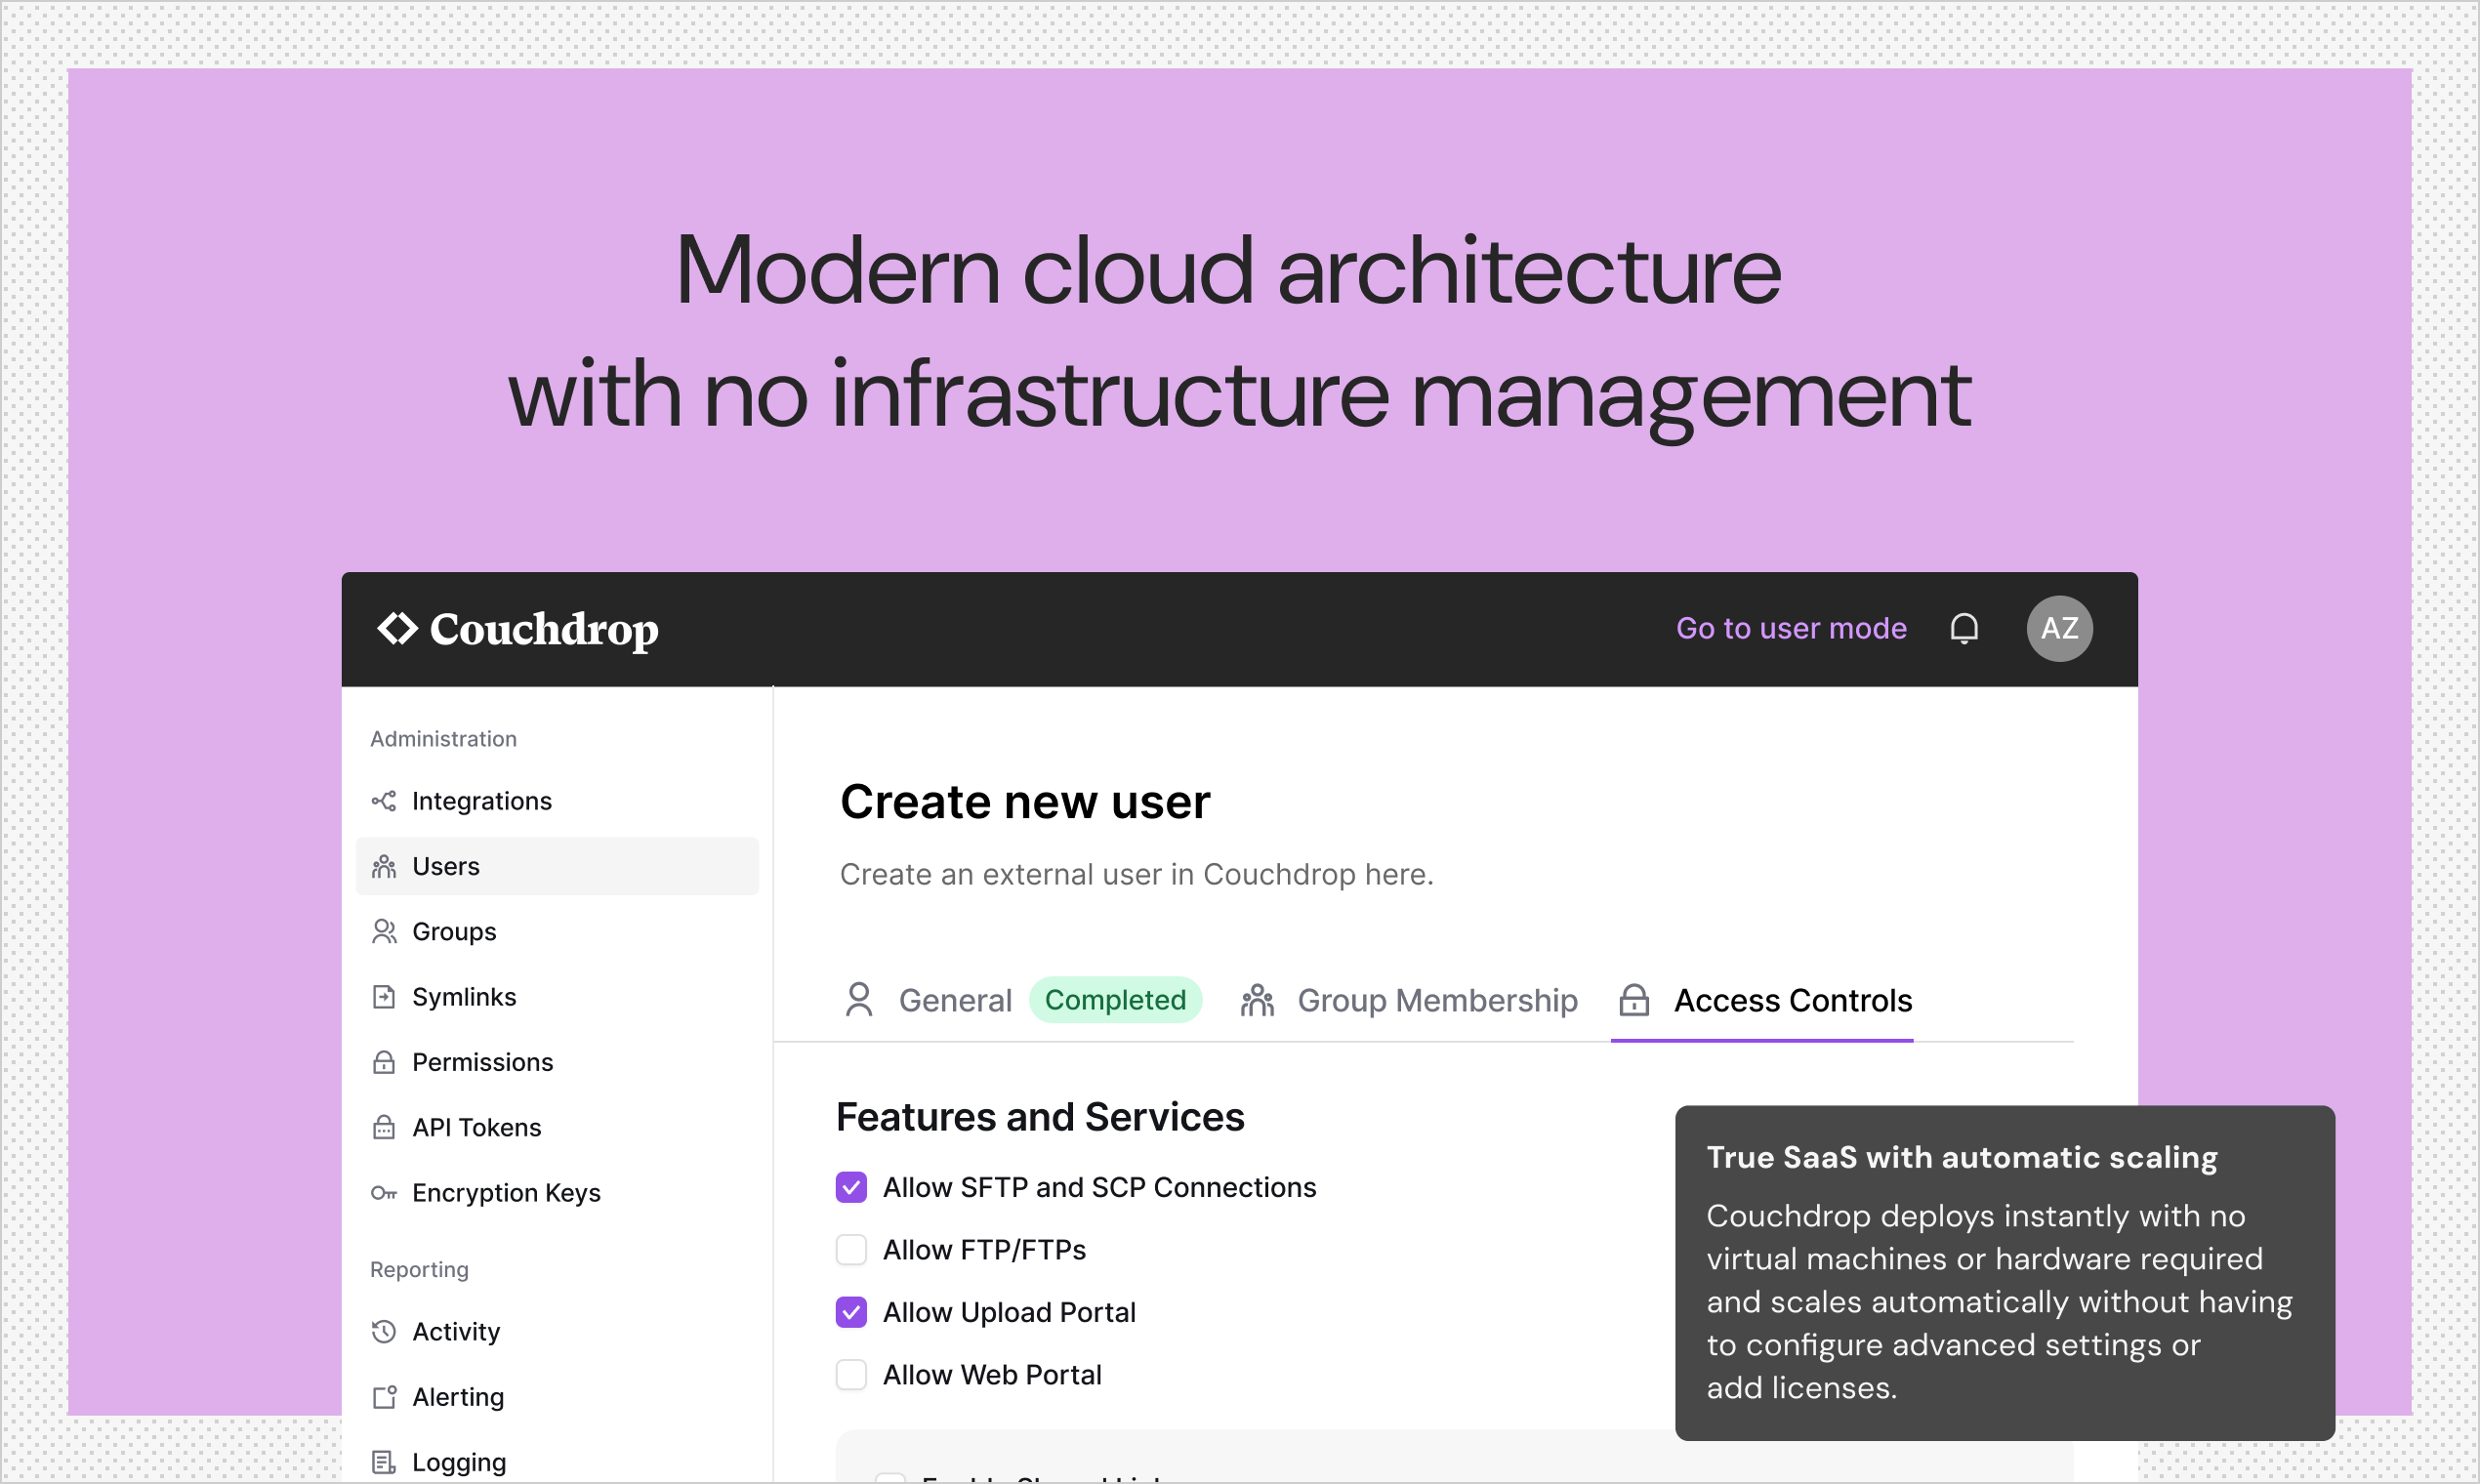Switch to the General tab
This screenshot has width=2480, height=1484.
954,1001
